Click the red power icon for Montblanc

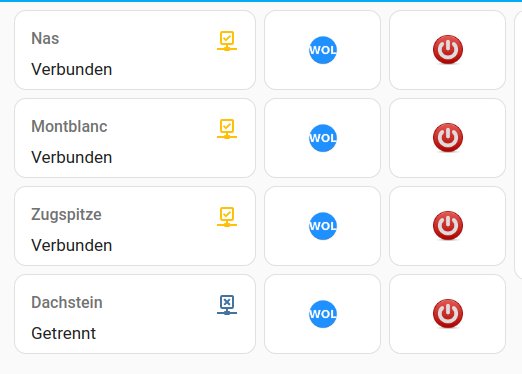coord(448,138)
